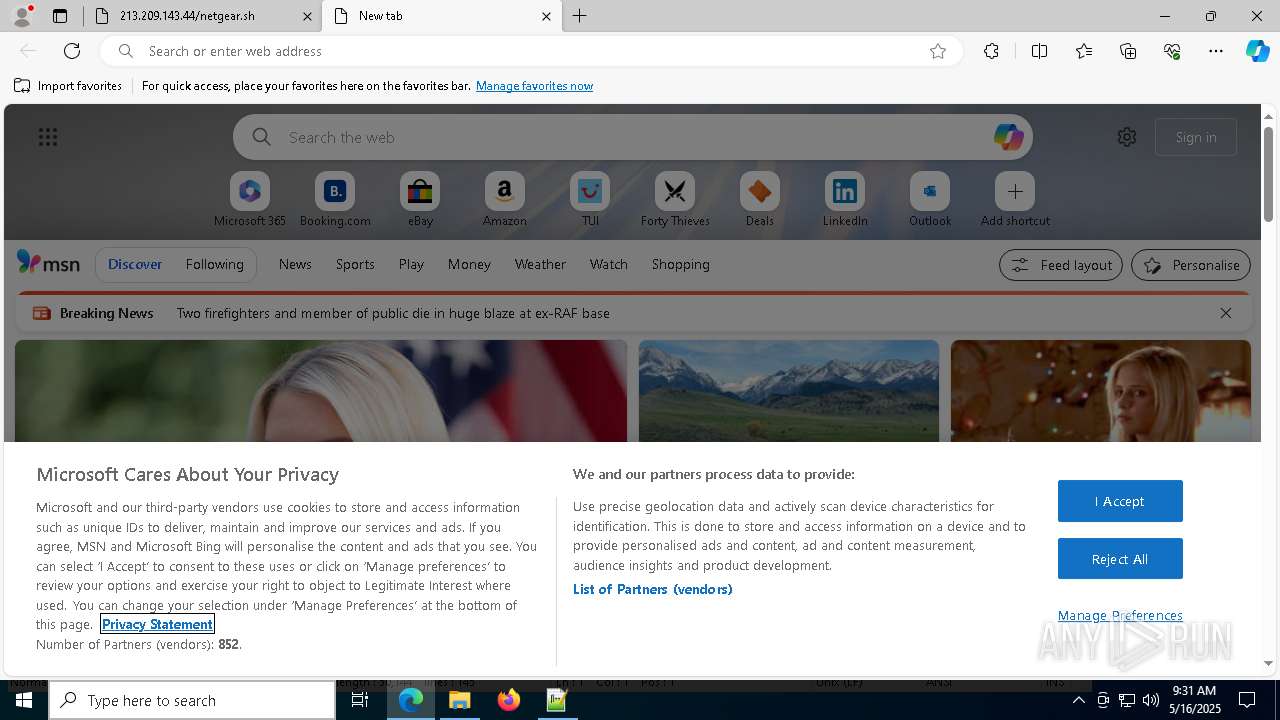Click the Manage favorites now link
The height and width of the screenshot is (720, 1280).
[534, 86]
